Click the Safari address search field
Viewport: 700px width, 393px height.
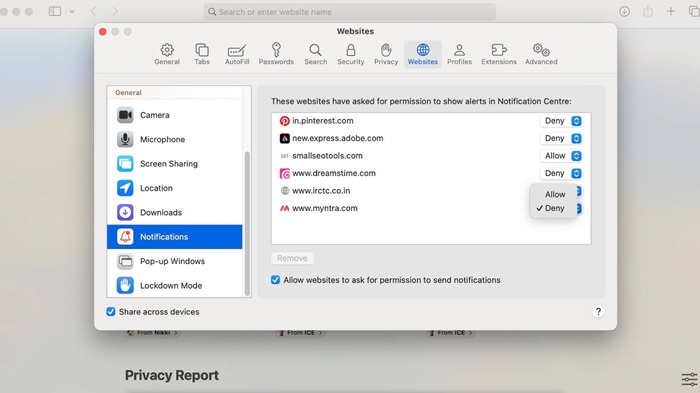pyautogui.click(x=350, y=12)
